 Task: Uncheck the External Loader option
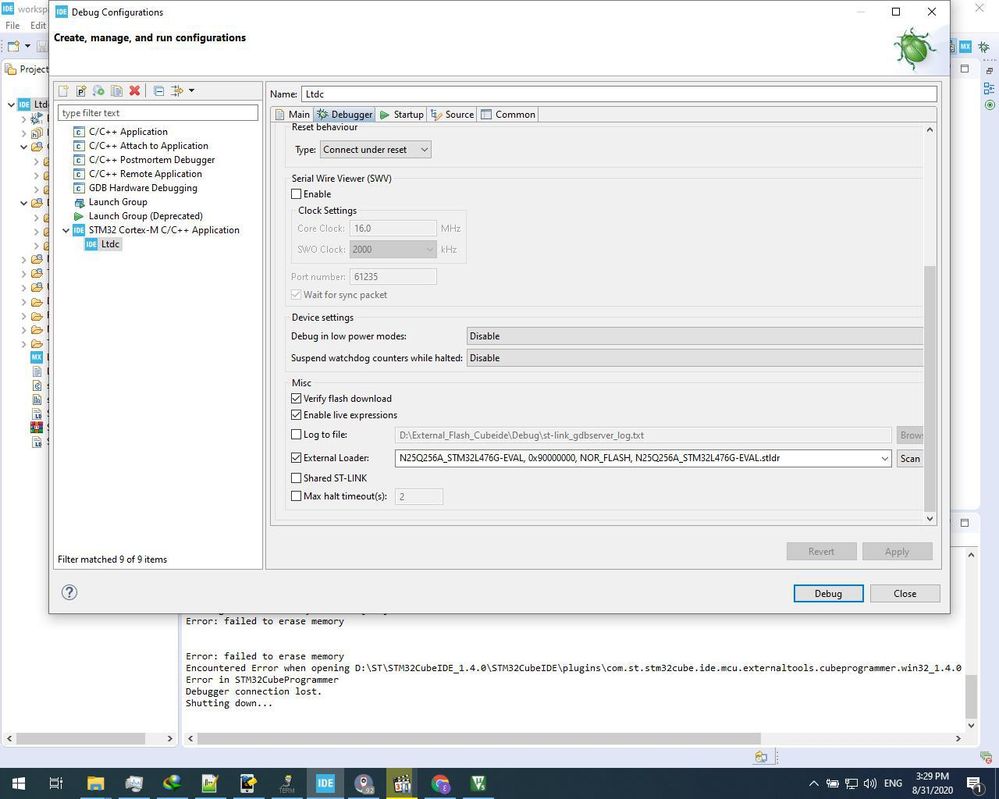click(x=296, y=457)
